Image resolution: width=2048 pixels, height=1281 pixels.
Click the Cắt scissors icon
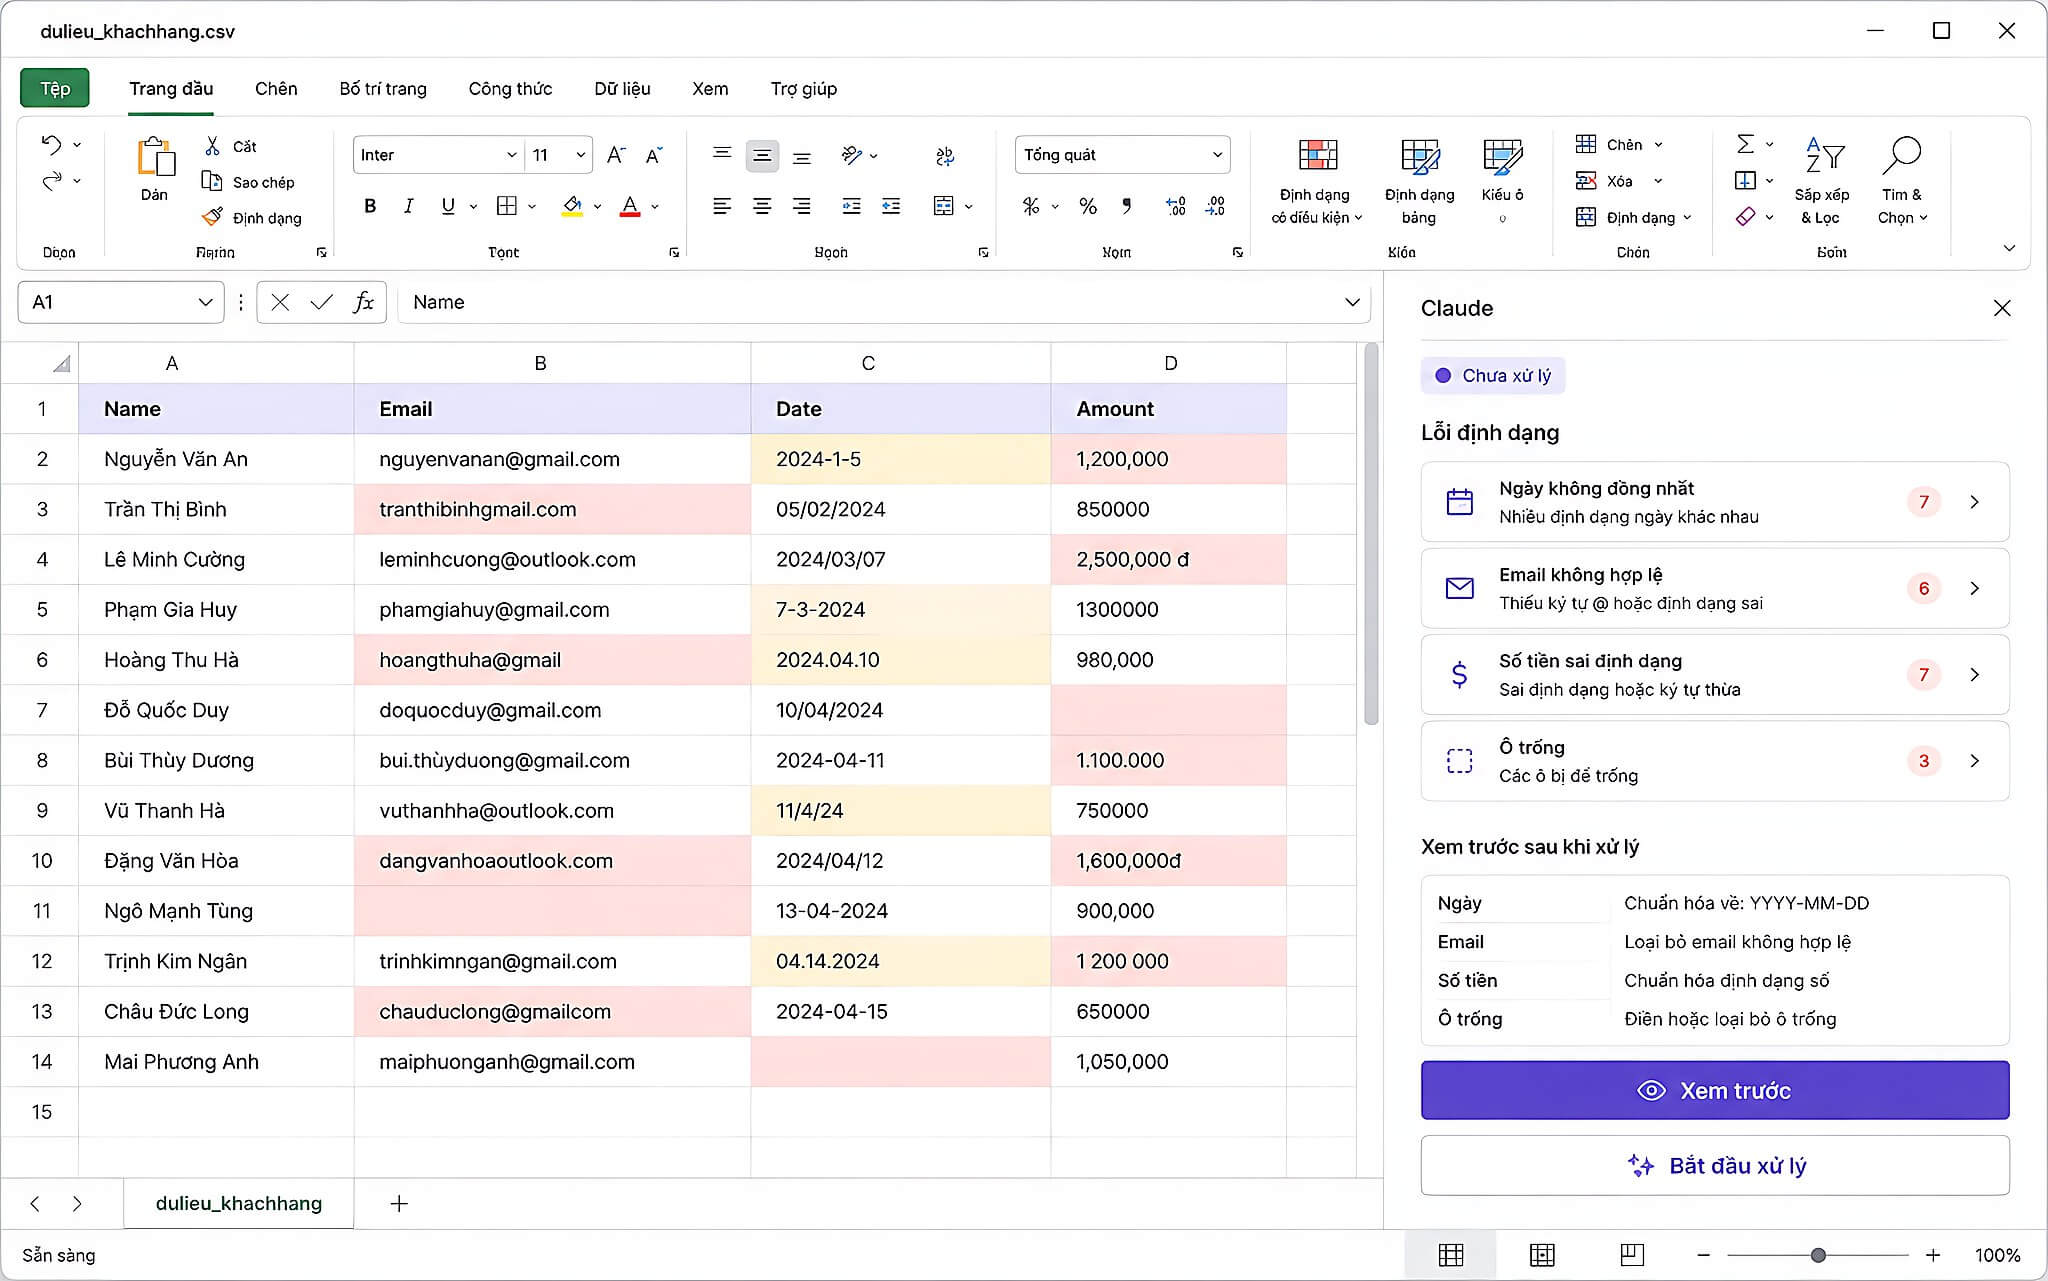(212, 146)
